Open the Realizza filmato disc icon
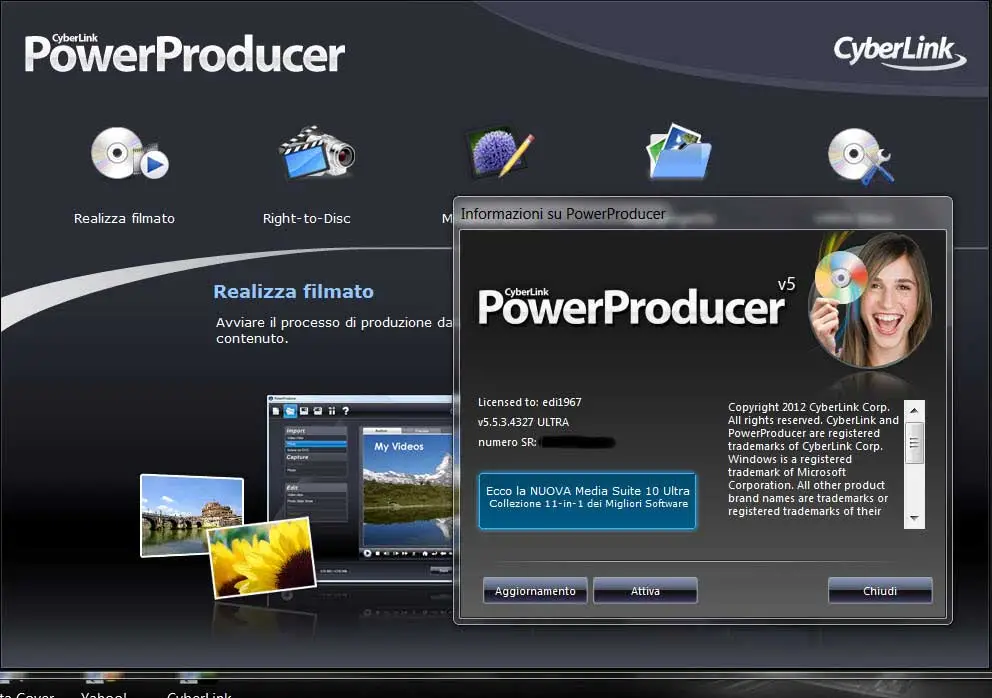The height and width of the screenshot is (698, 992). click(x=129, y=153)
